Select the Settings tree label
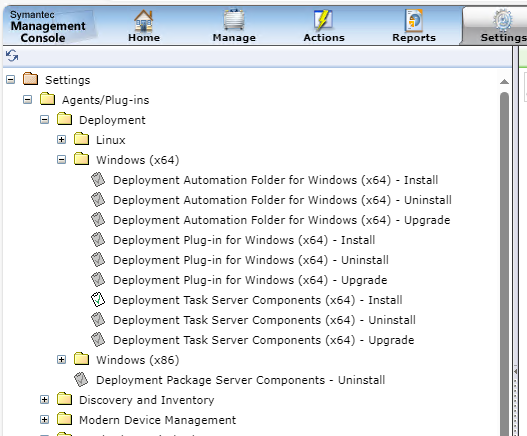This screenshot has height=436, width=527. pyautogui.click(x=68, y=80)
